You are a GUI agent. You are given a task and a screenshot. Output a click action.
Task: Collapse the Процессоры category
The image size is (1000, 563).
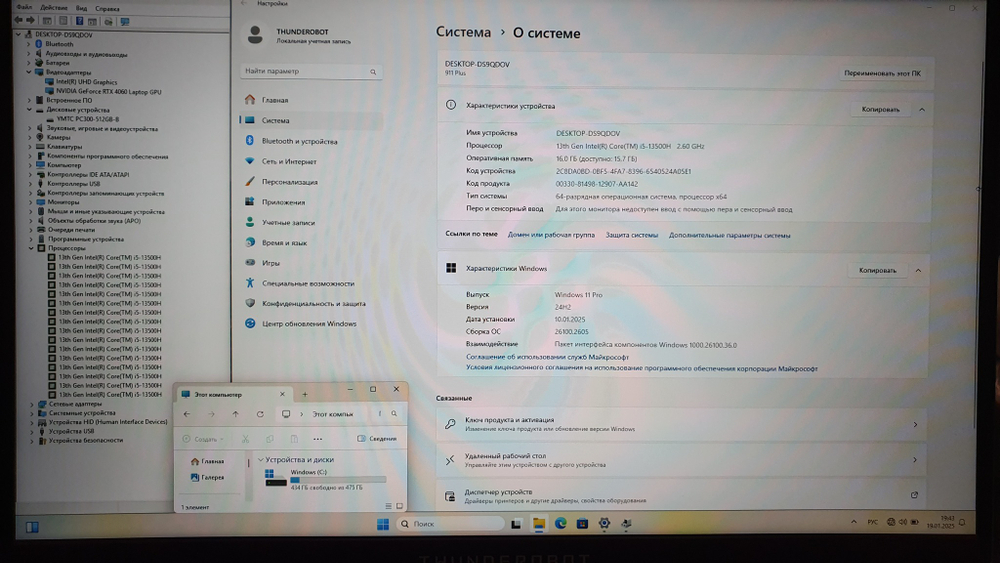point(31,248)
